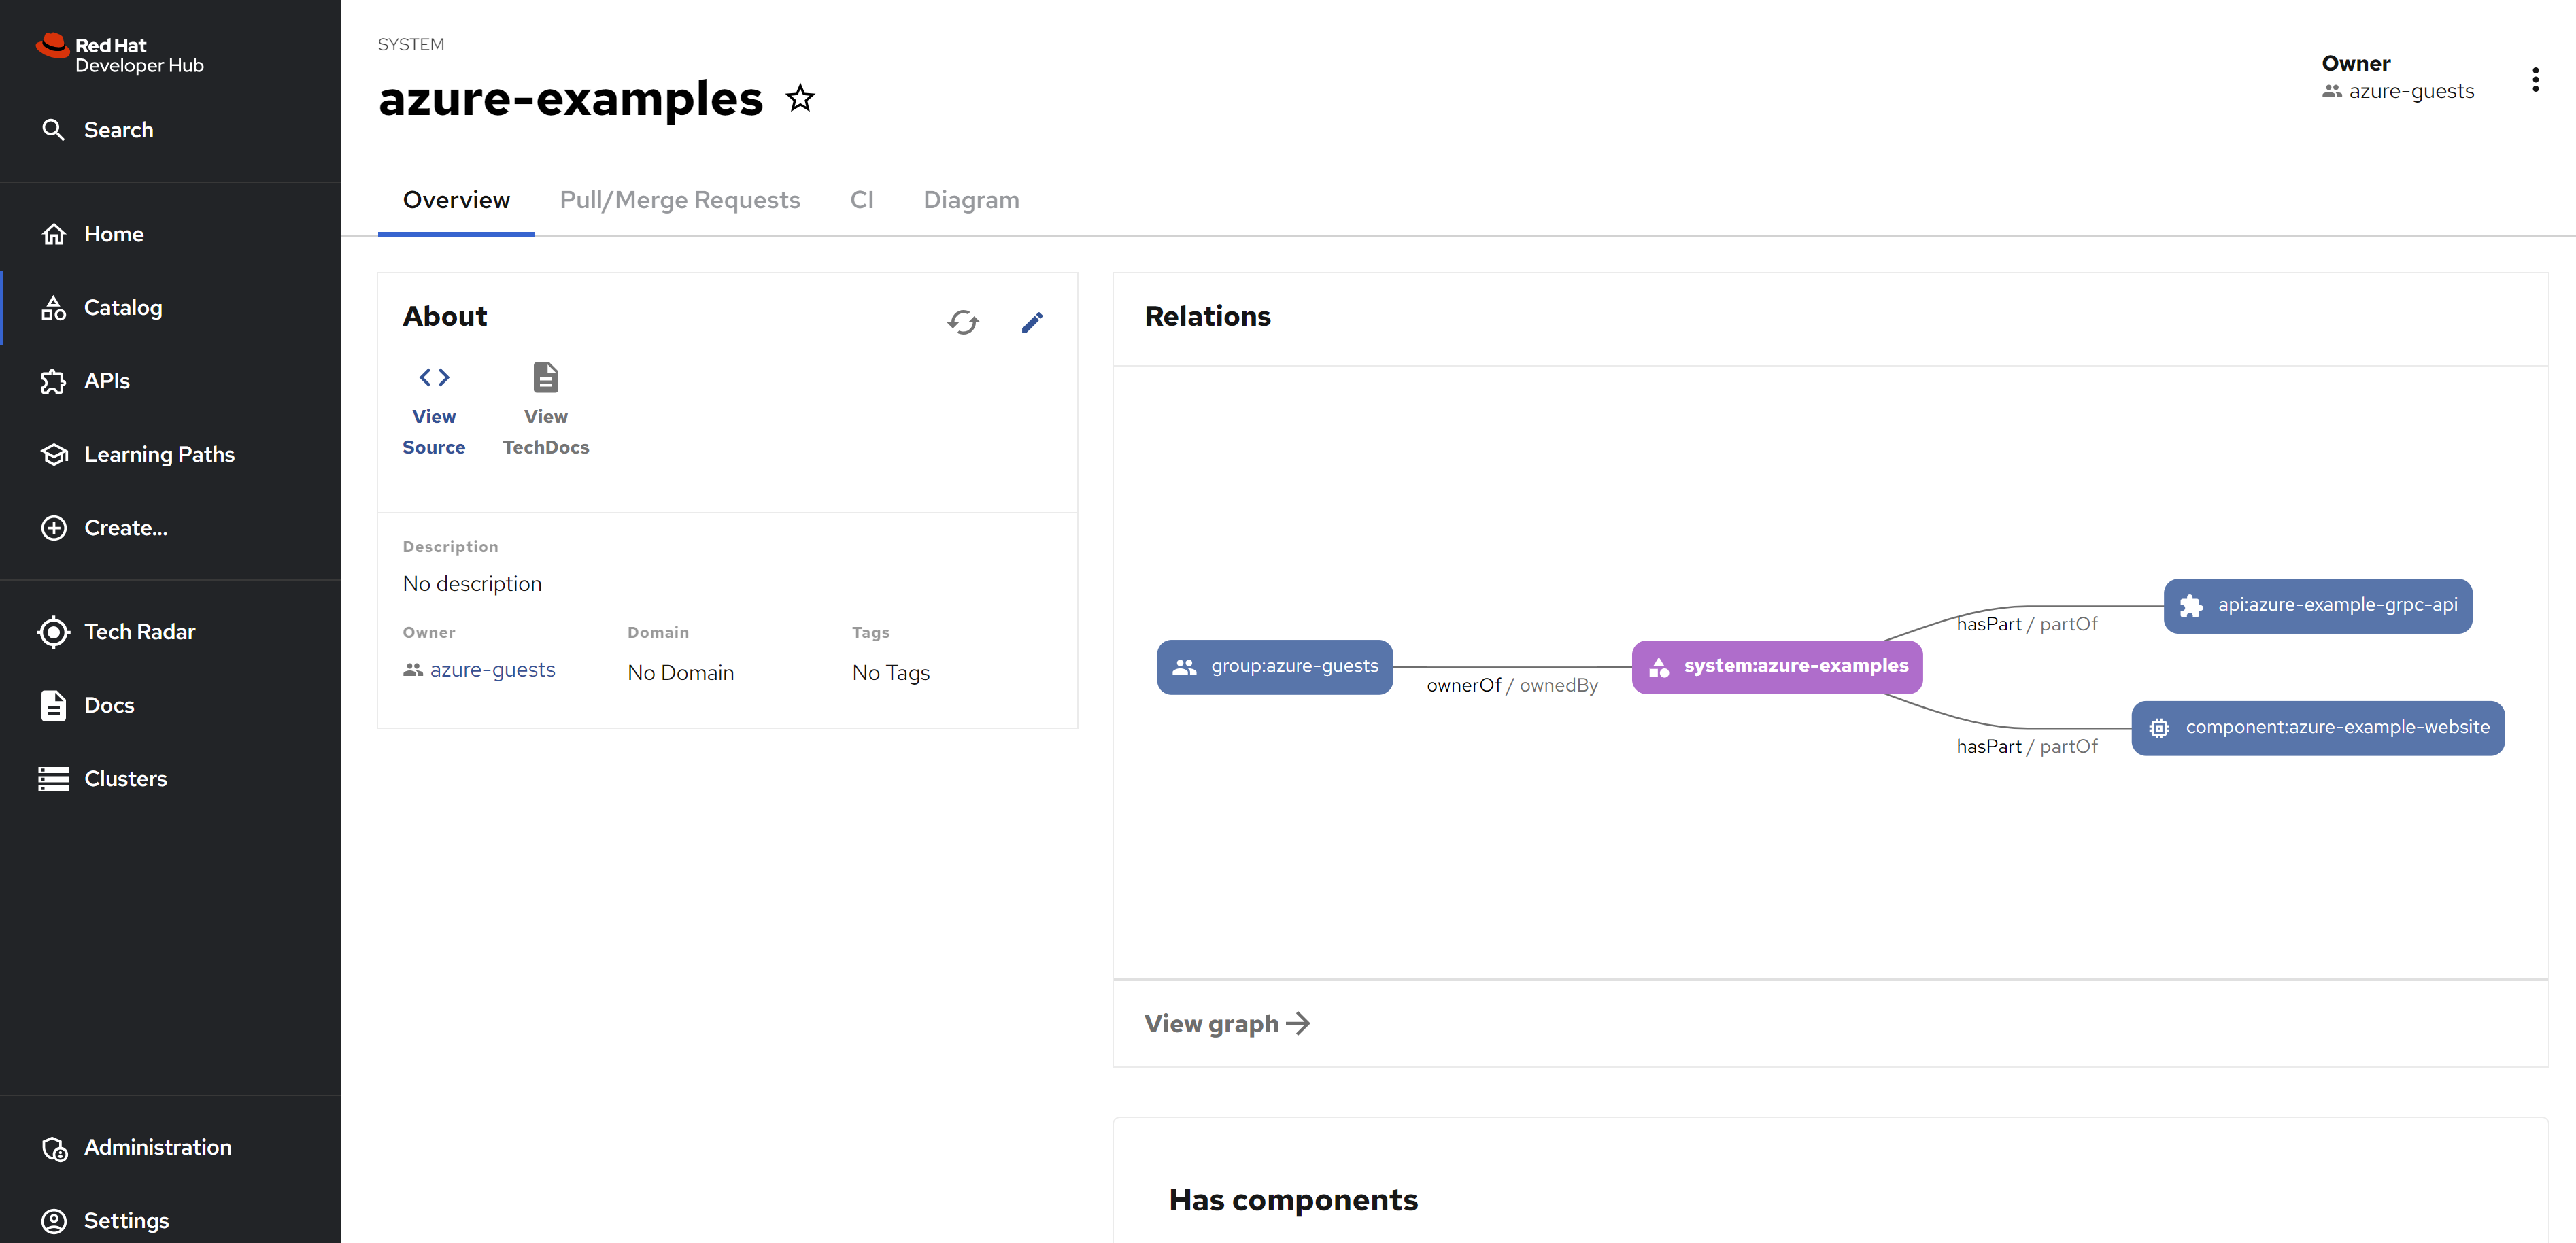Open the Diagram tab

point(971,200)
